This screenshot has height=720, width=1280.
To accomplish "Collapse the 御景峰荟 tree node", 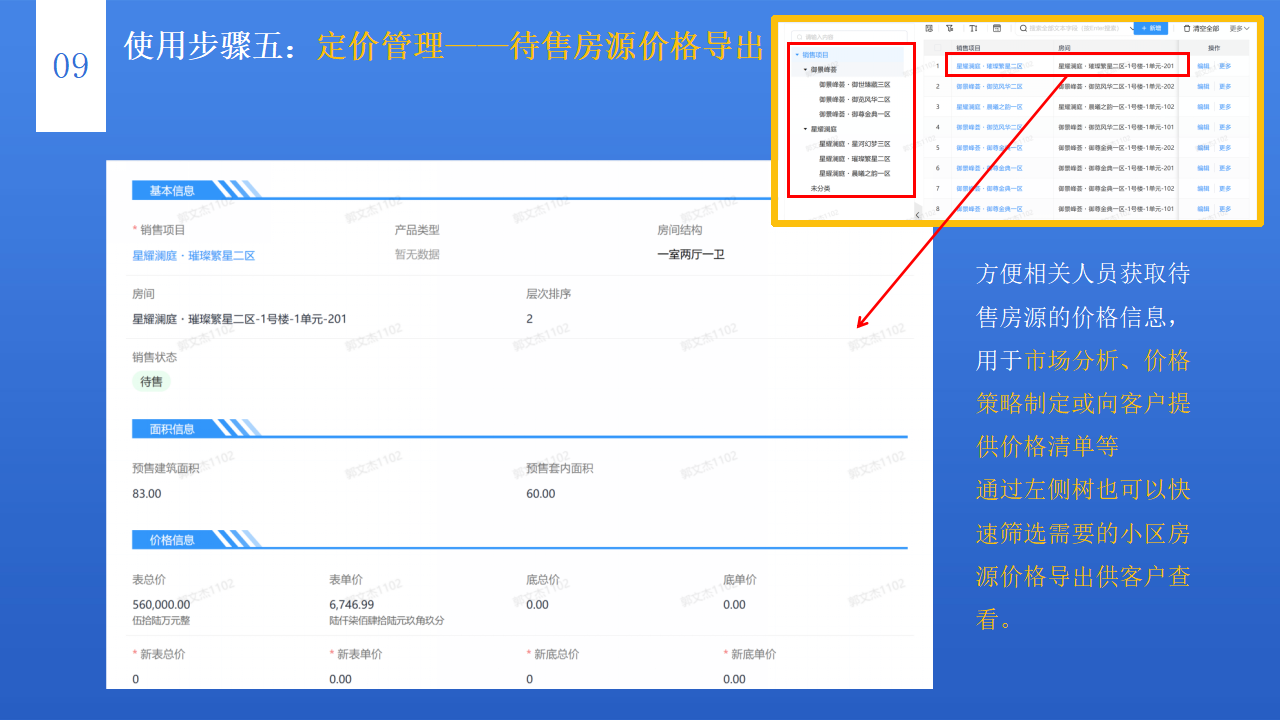I will [805, 68].
